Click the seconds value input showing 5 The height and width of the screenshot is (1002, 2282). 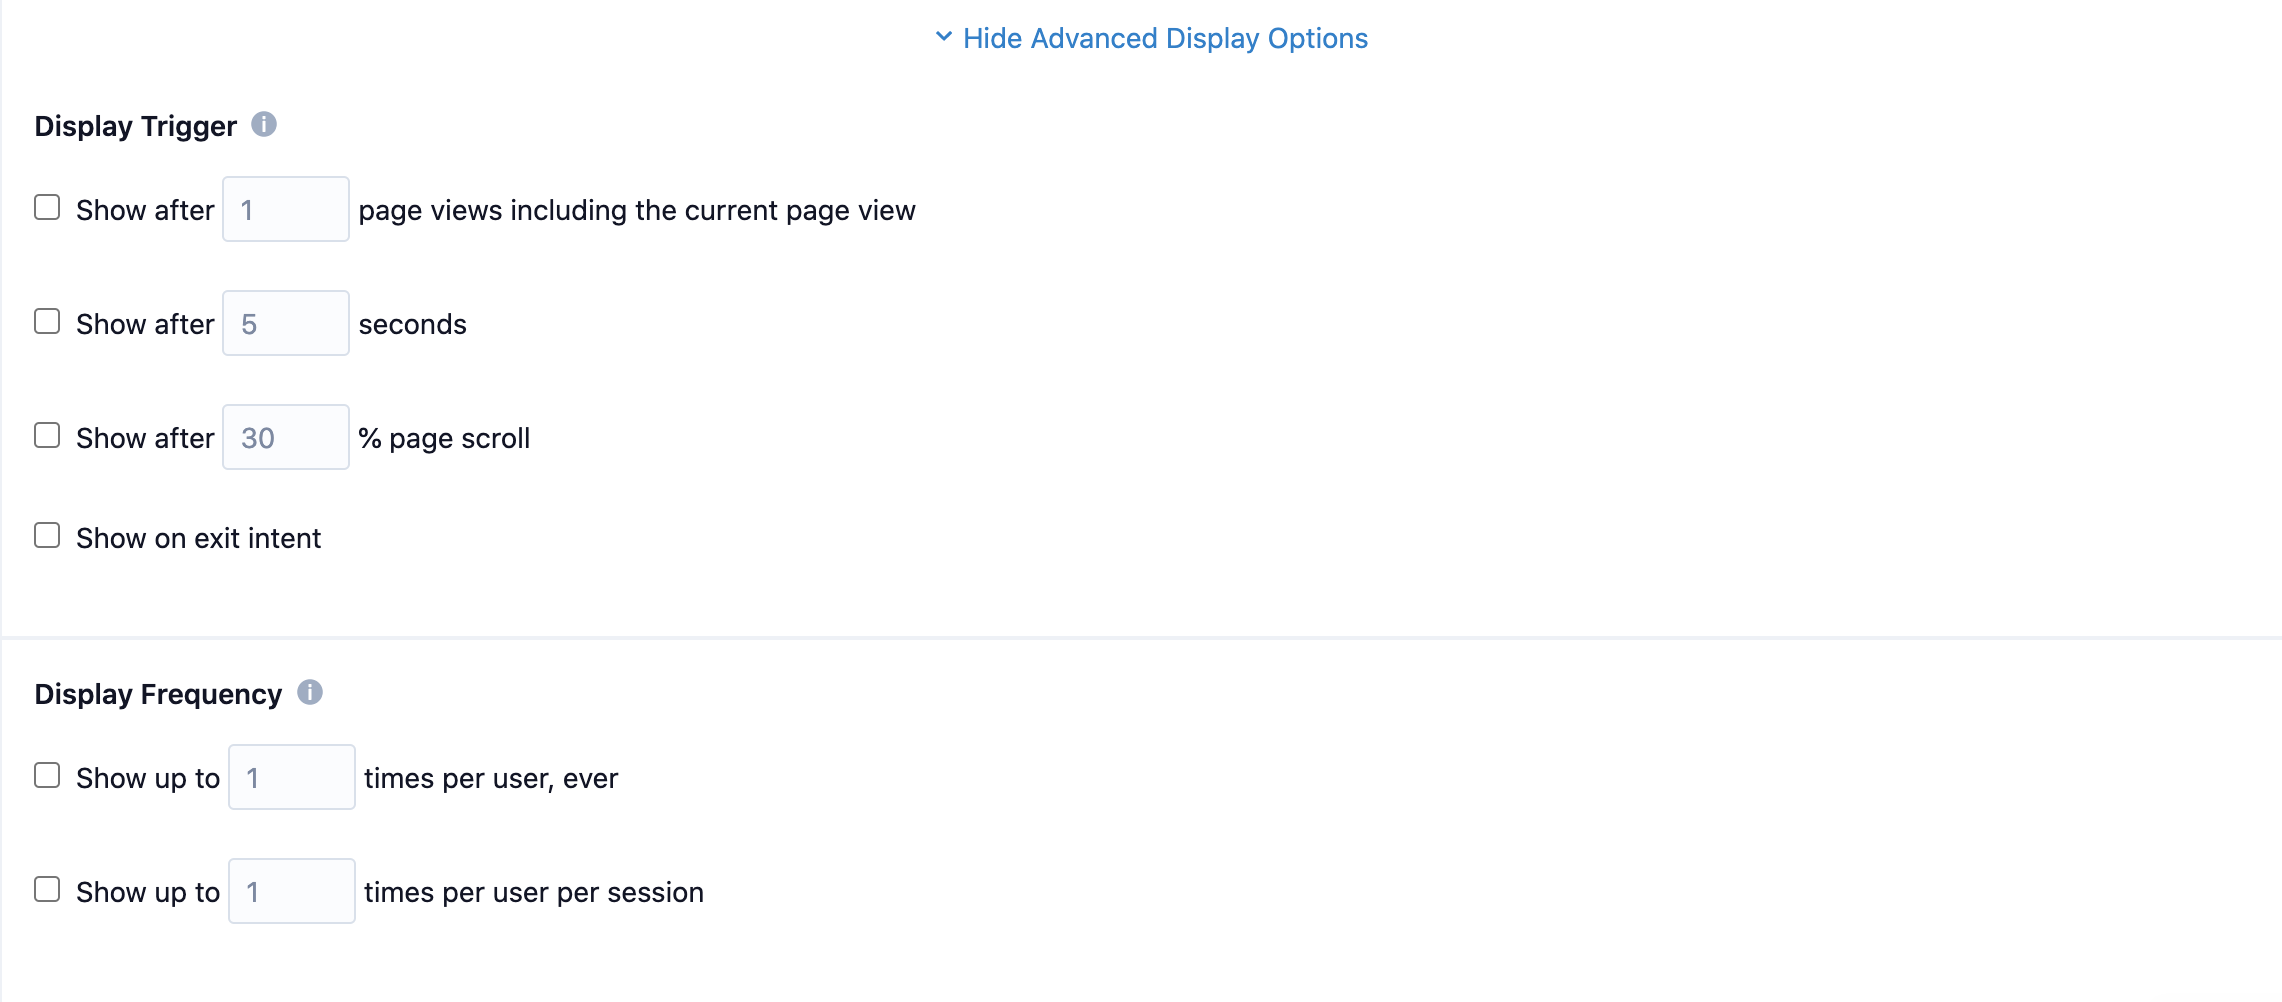pyautogui.click(x=285, y=323)
